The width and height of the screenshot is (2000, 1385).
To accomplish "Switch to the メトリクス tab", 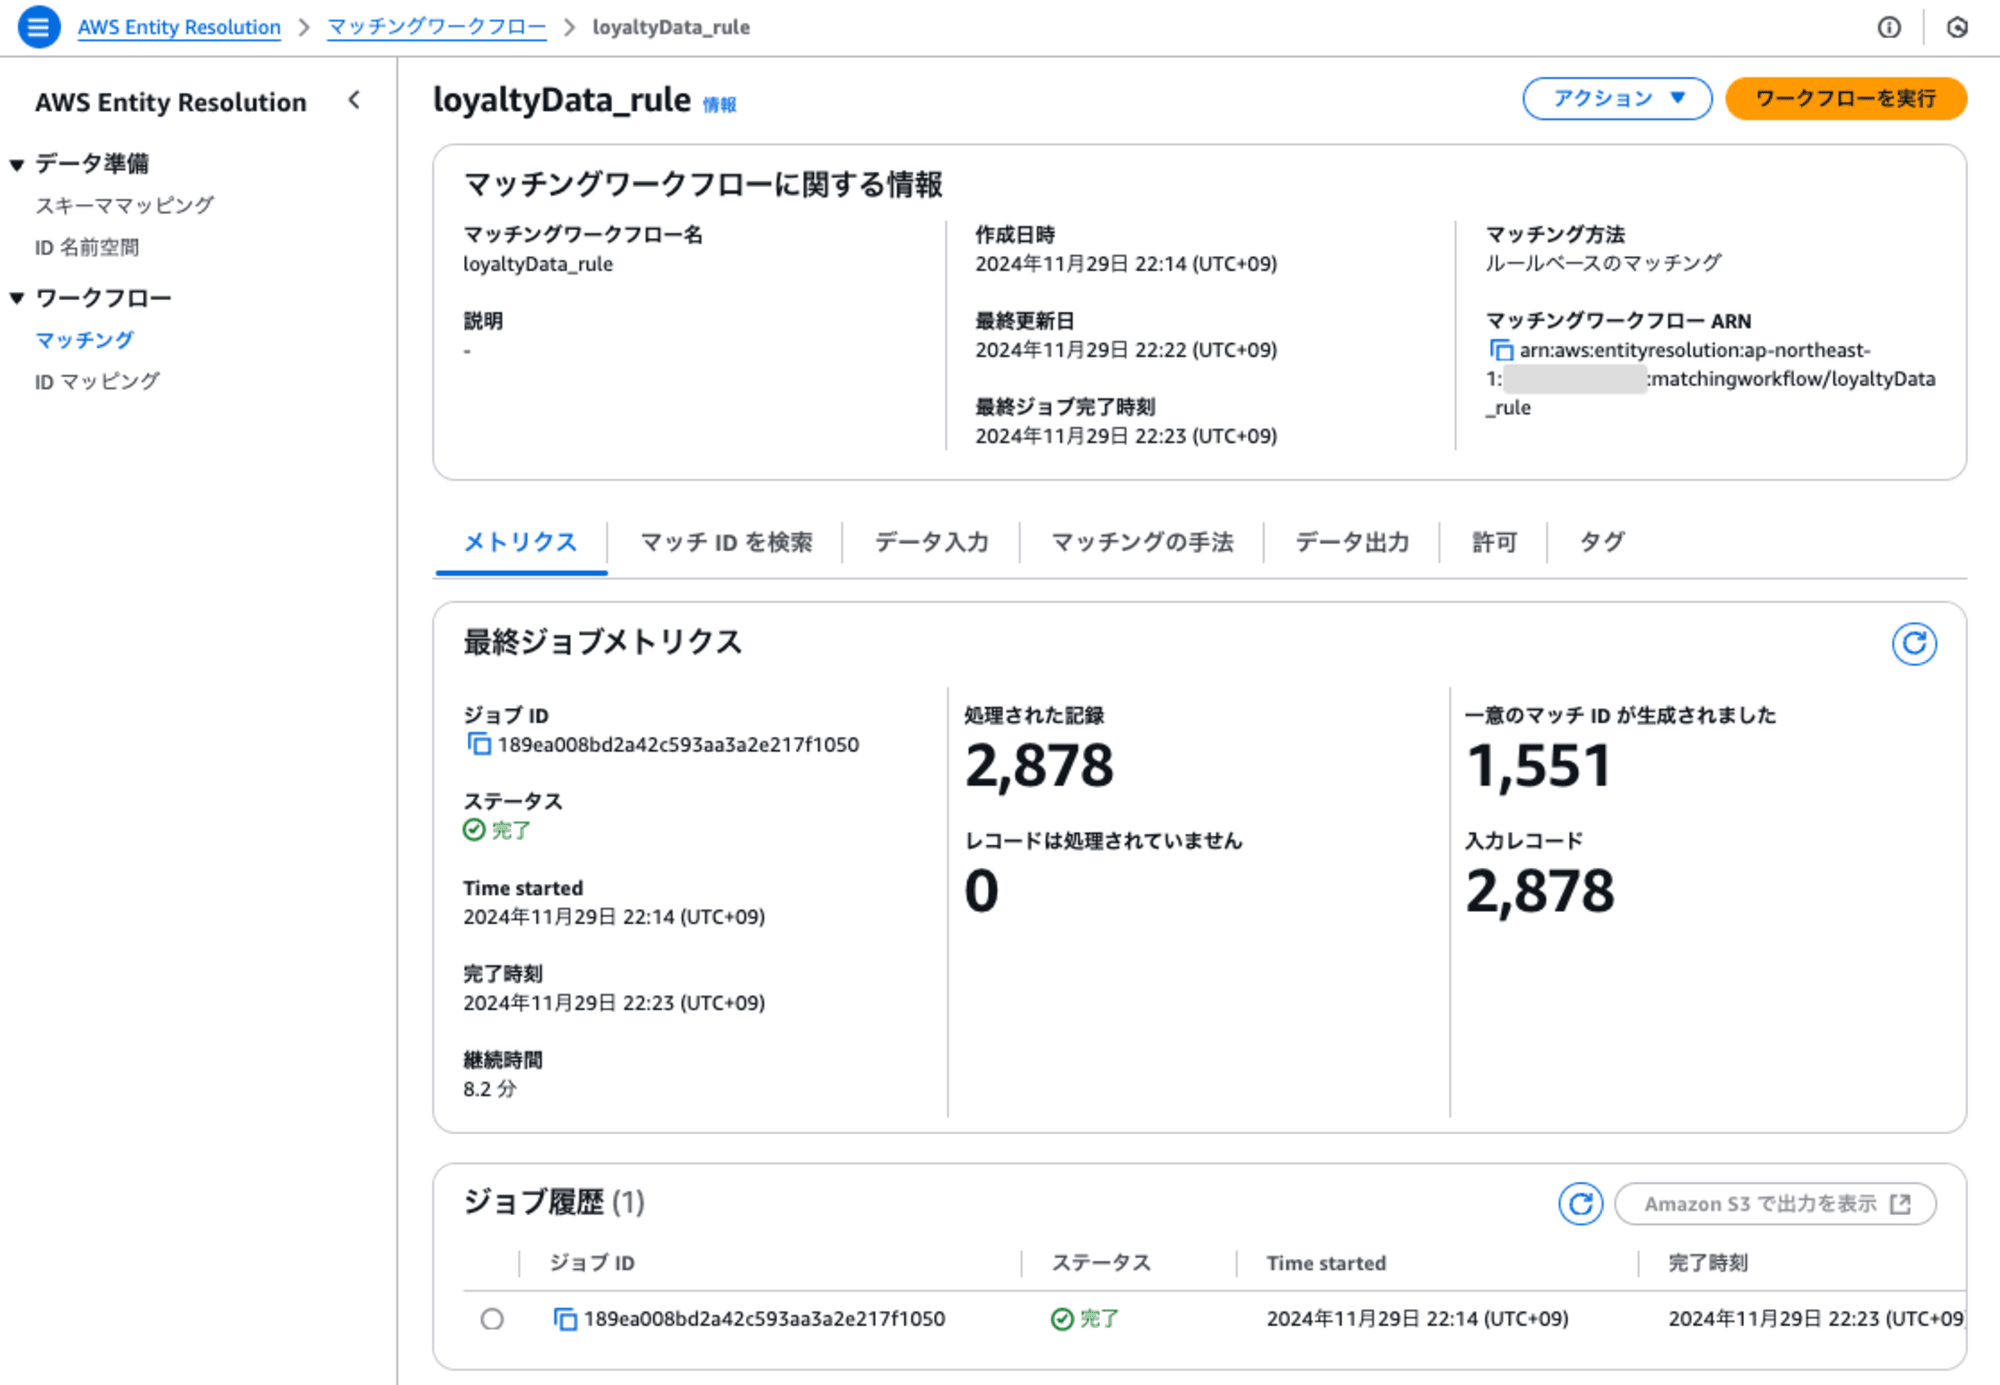I will point(520,542).
